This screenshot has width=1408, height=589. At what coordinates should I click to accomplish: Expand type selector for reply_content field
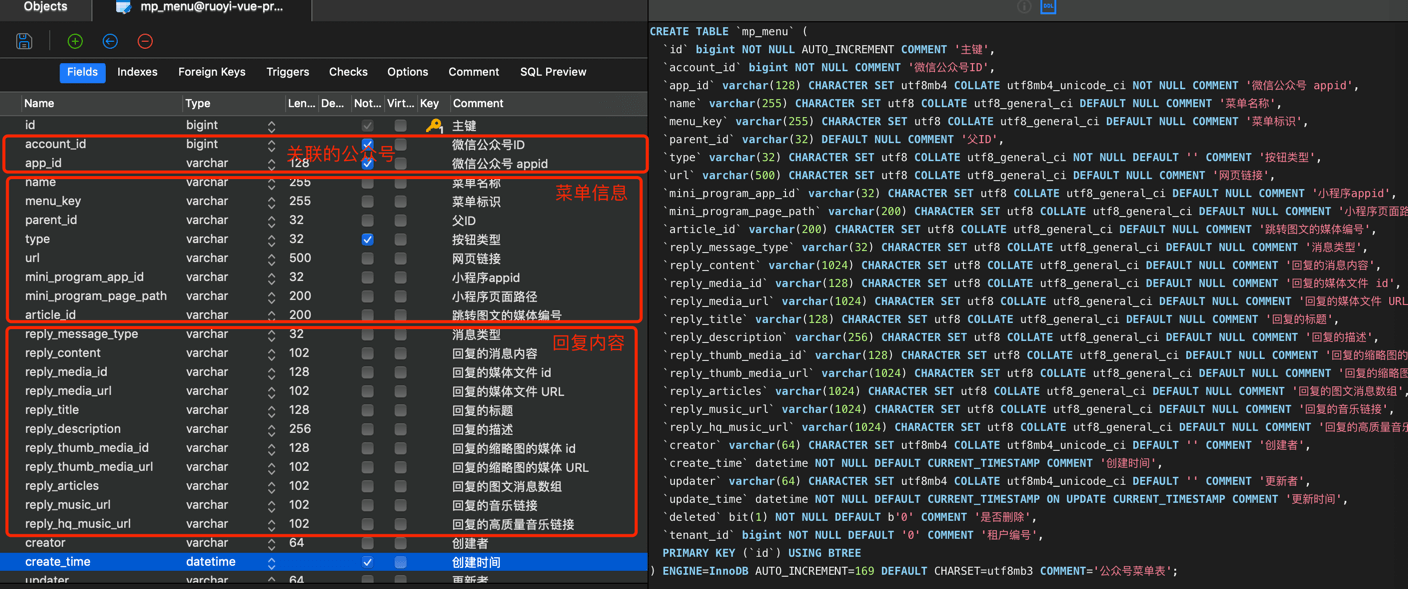pyautogui.click(x=271, y=354)
